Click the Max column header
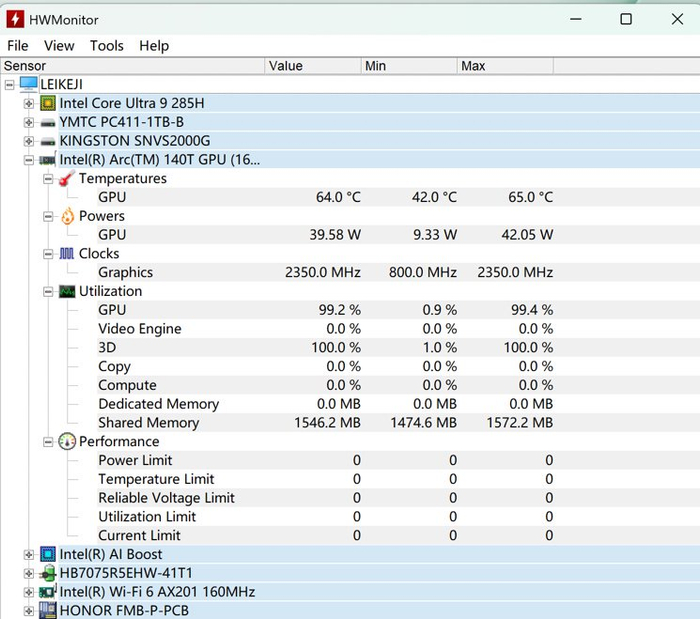The height and width of the screenshot is (619, 700). tap(473, 66)
